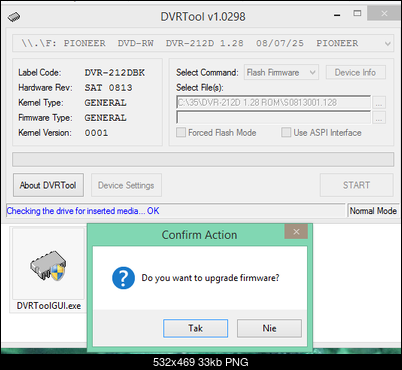
Task: Click the 'Select Command:' label
Action: pyautogui.click(x=207, y=72)
